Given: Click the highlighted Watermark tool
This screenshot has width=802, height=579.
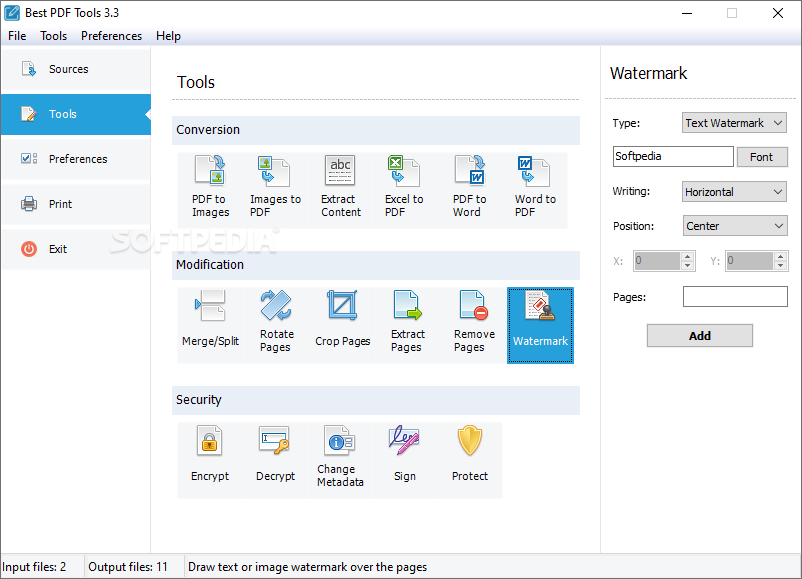Looking at the screenshot, I should [x=540, y=325].
